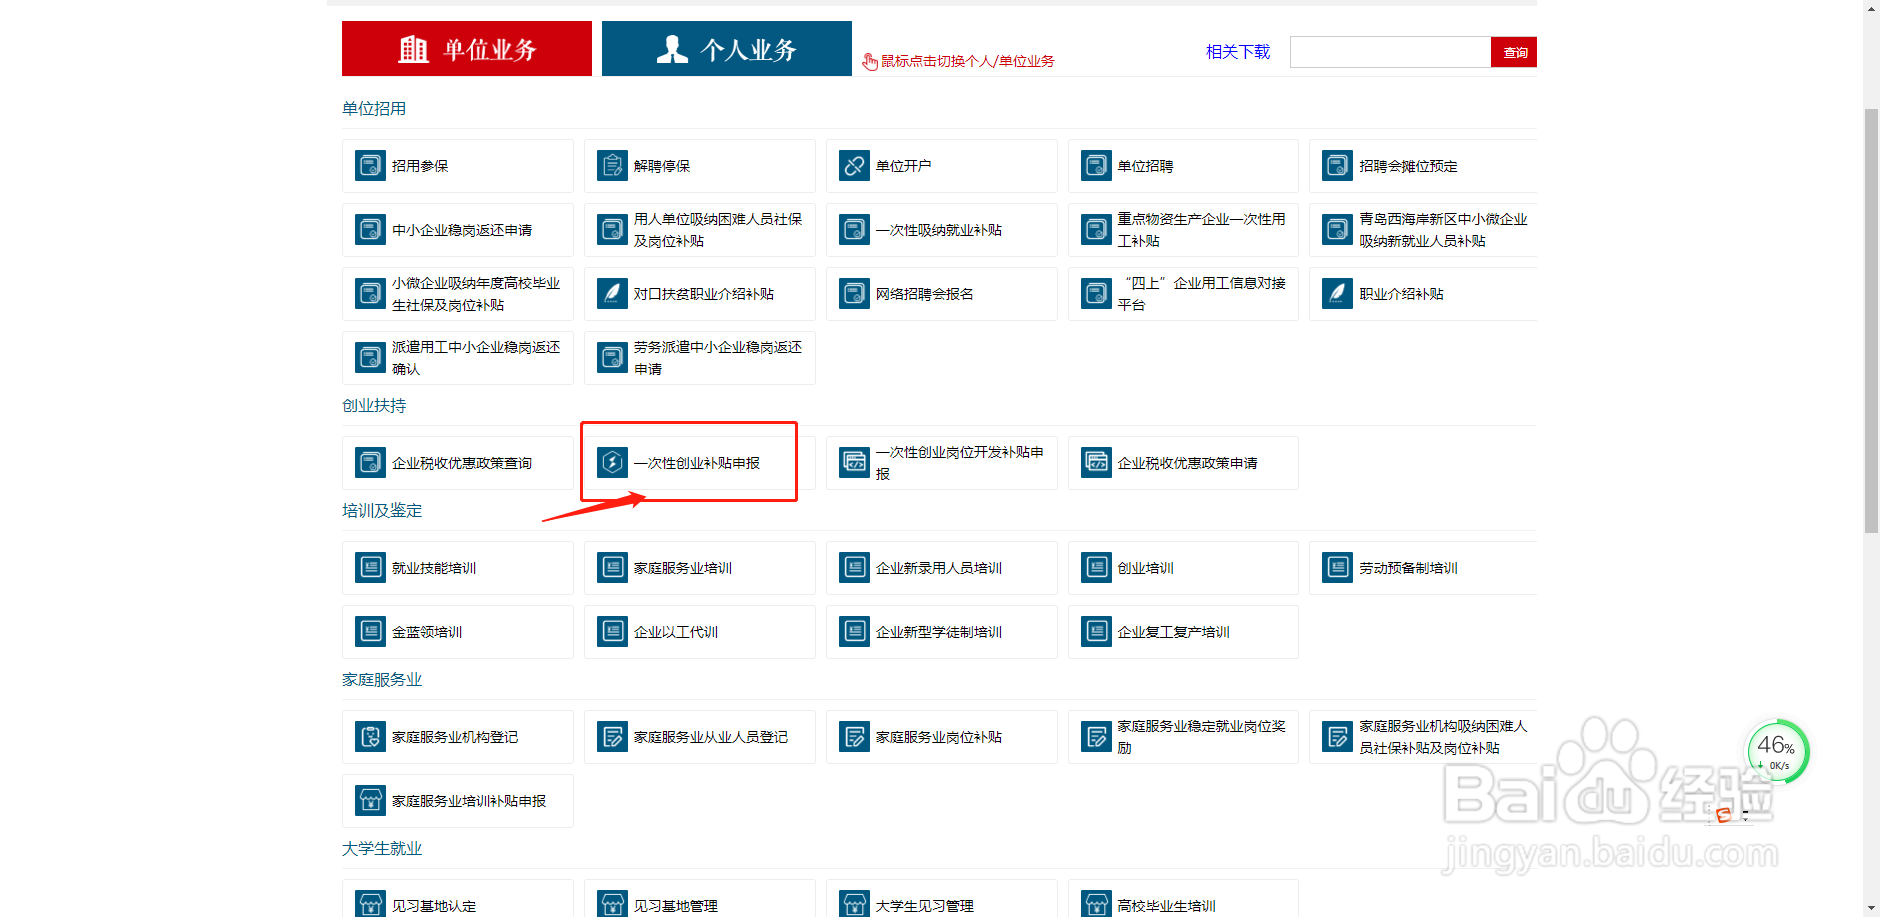This screenshot has width=1880, height=917.
Task: Open 见习基地管理
Action: pos(700,900)
